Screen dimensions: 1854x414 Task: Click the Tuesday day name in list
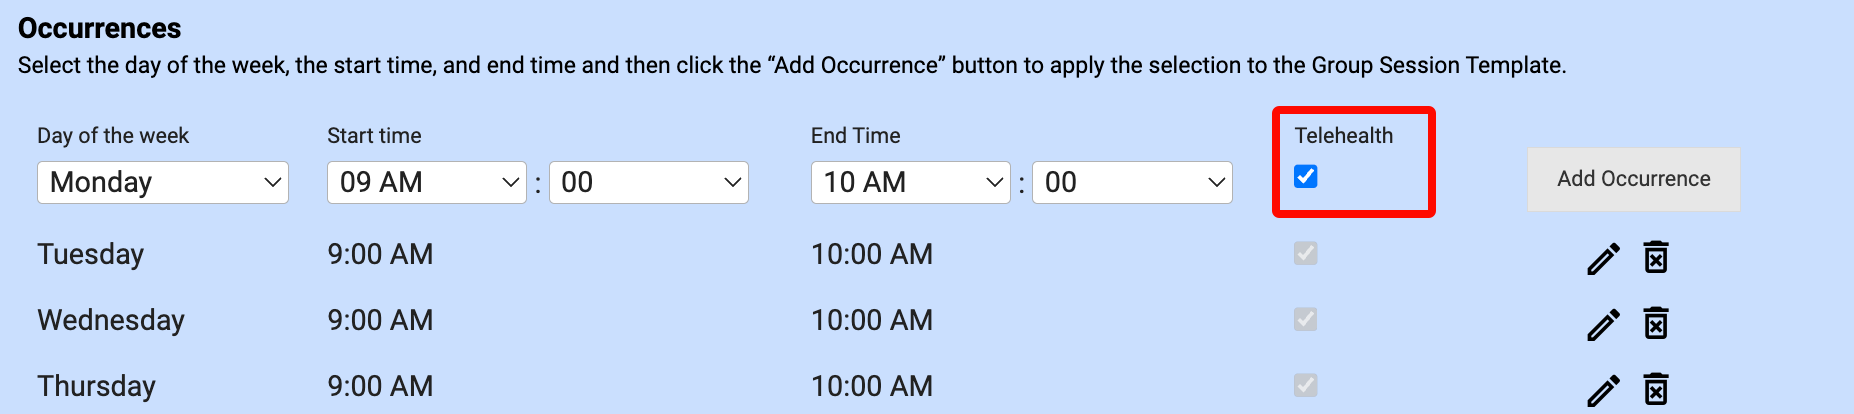91,254
